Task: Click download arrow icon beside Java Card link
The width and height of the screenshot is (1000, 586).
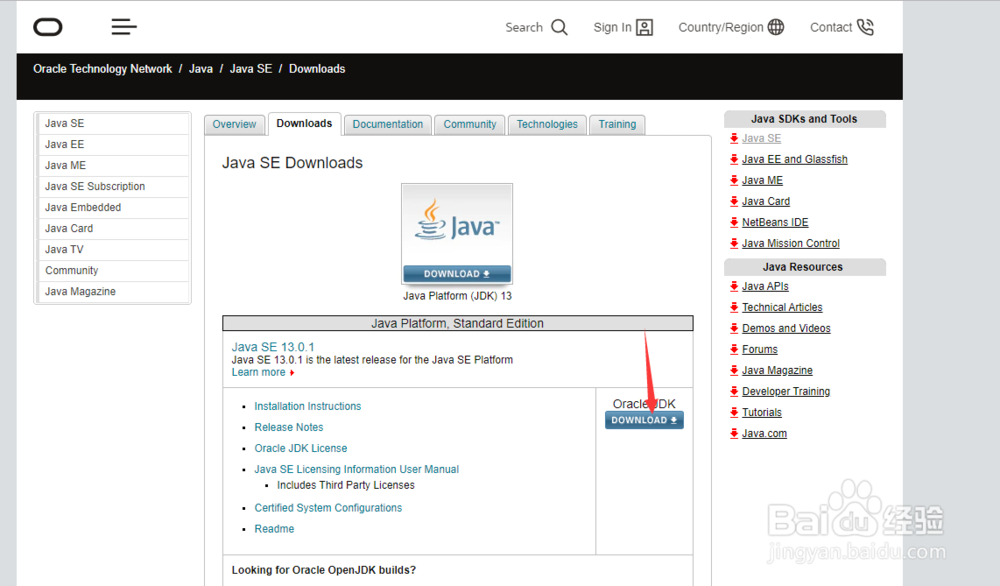Action: (x=734, y=201)
